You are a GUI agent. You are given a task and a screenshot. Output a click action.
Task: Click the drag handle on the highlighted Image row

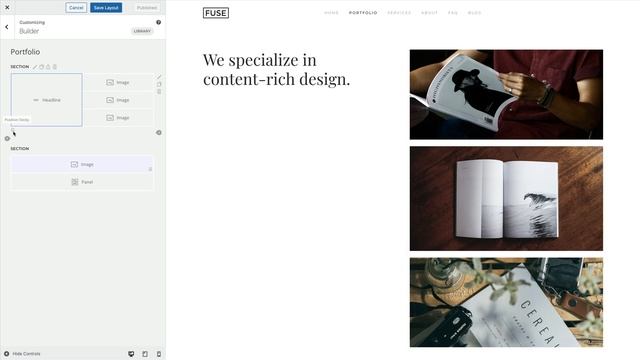tap(150, 169)
